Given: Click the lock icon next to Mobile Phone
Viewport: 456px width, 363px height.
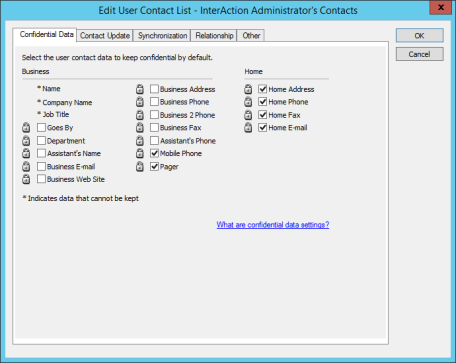Looking at the screenshot, I should pos(140,153).
